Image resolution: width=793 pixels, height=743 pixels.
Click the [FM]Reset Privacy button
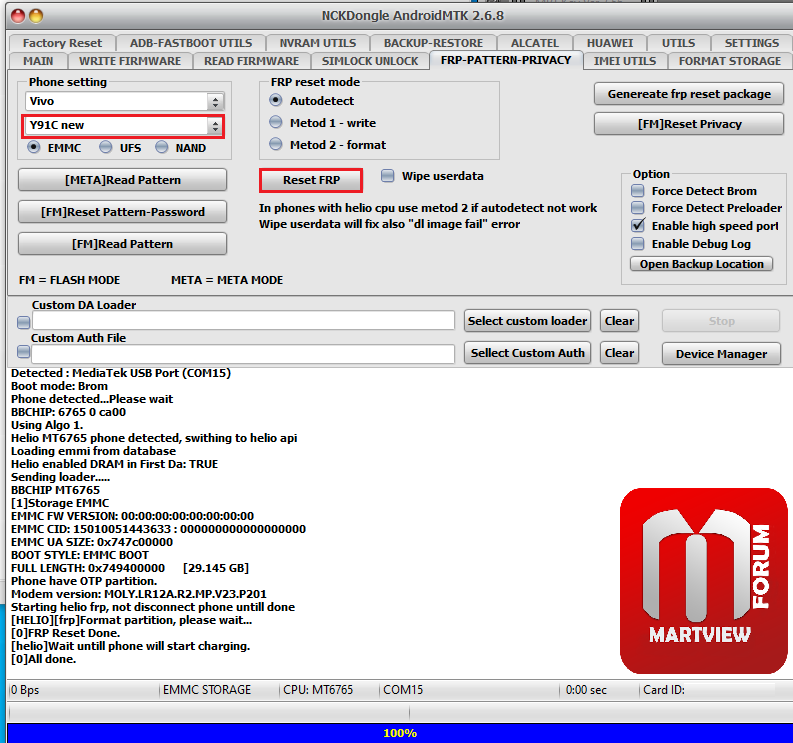[x=689, y=124]
